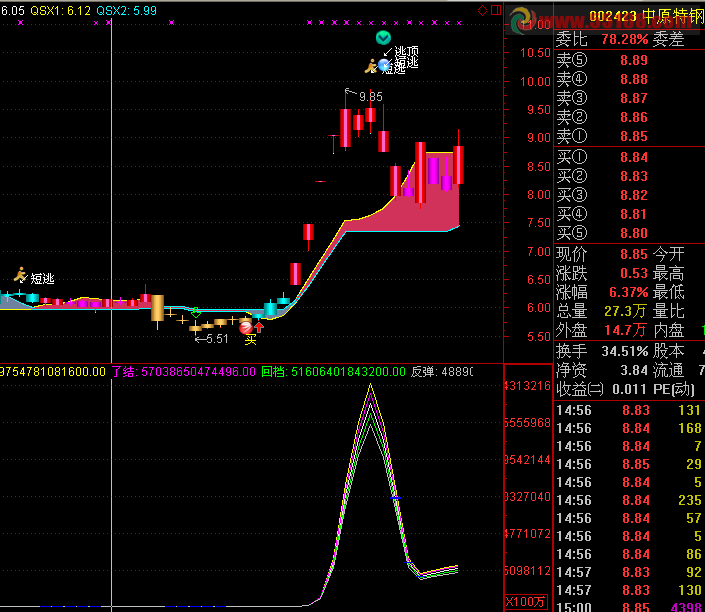Select the 回档 indicator value label
Screen dimensions: 705x612
[x=334, y=372]
